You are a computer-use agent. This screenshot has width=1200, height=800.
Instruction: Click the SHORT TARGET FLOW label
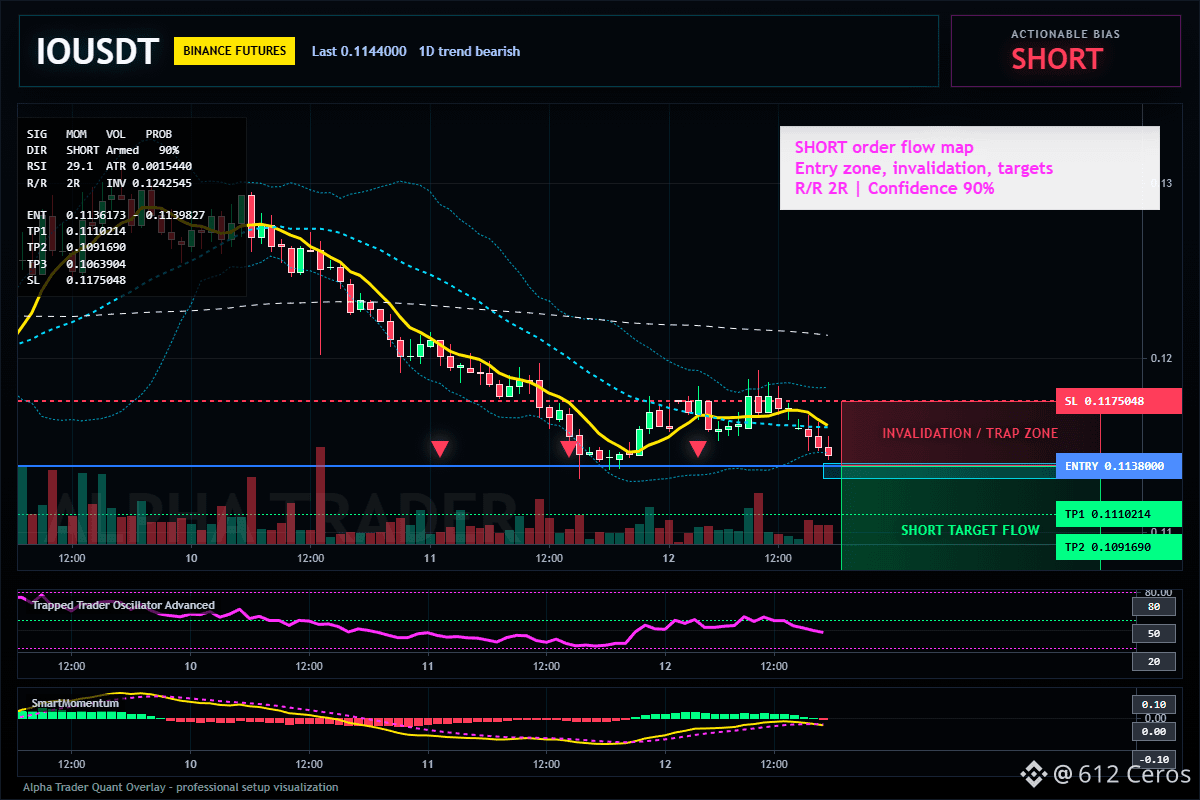[x=970, y=530]
